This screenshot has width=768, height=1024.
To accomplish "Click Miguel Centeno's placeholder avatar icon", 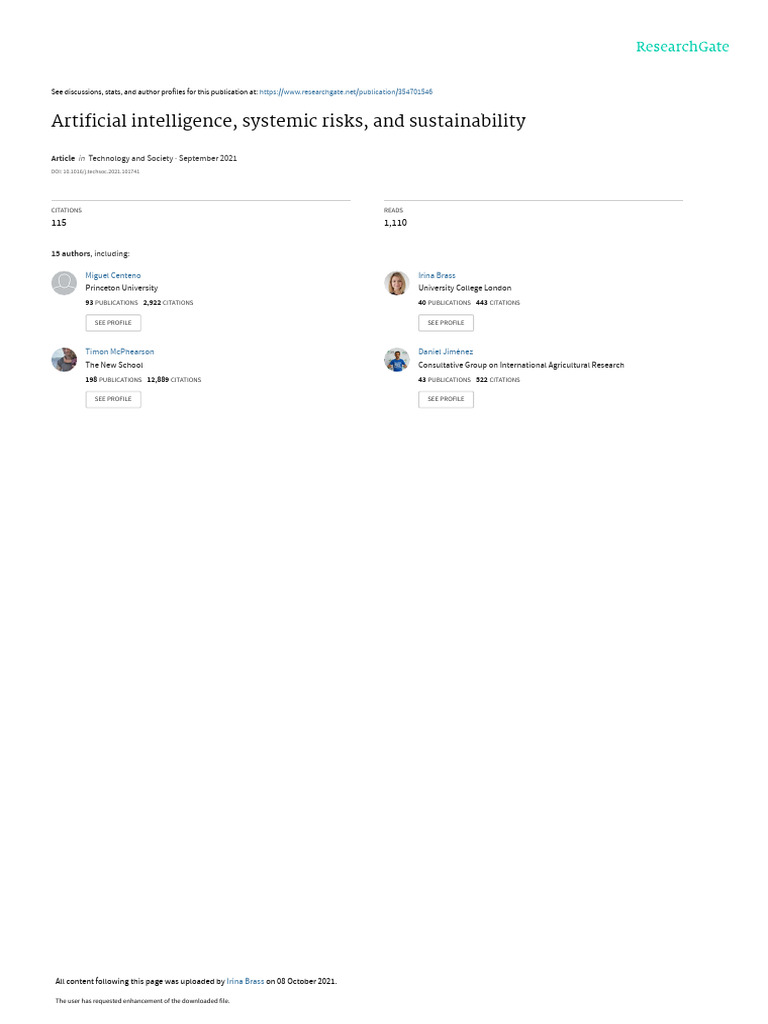I will 64,283.
